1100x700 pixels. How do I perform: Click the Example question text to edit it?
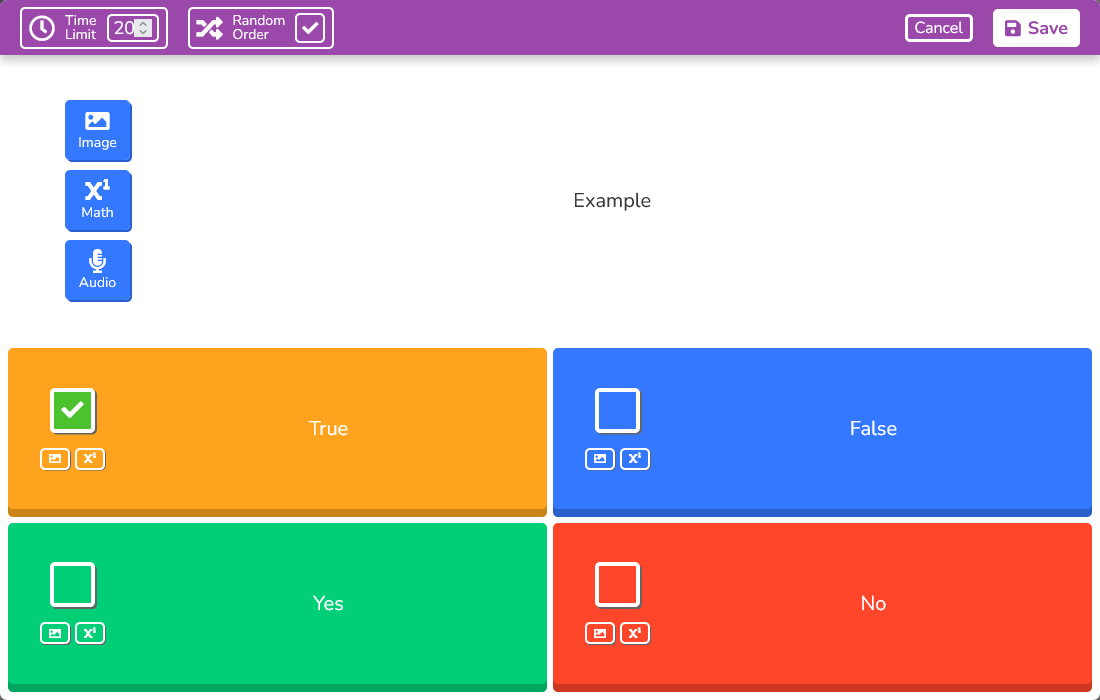coord(611,201)
